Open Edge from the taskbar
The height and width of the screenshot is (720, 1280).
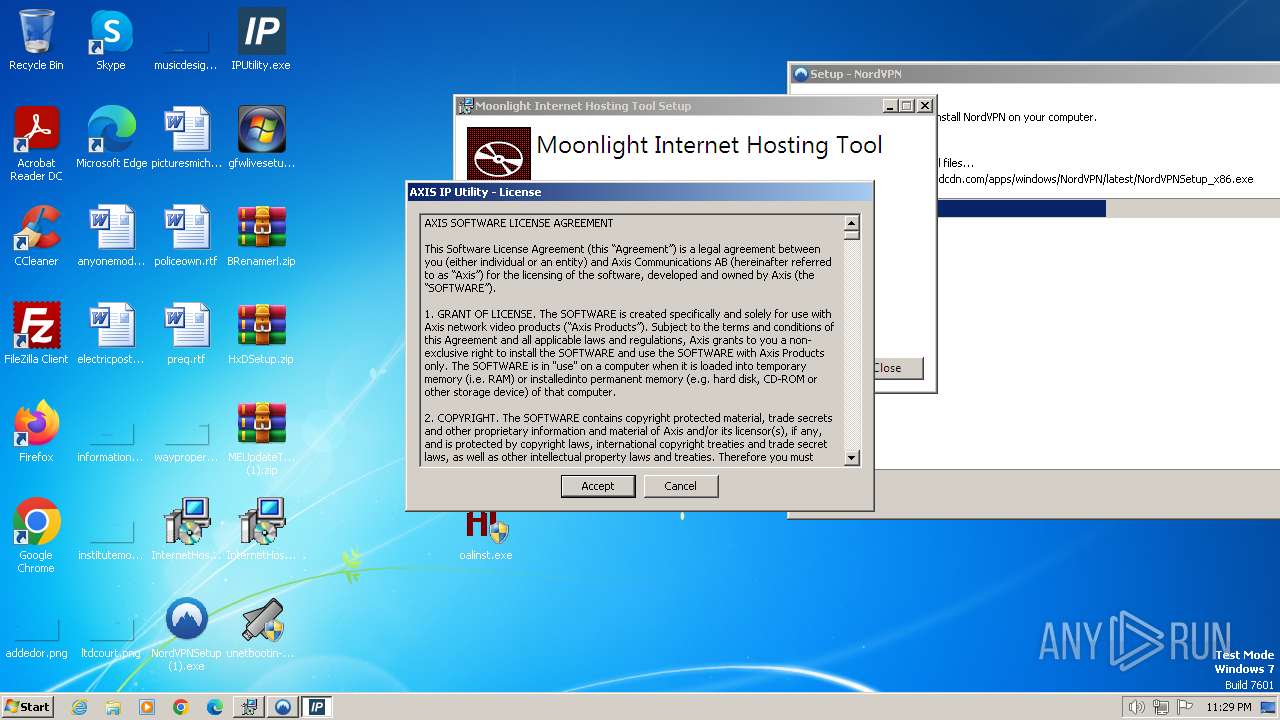(215, 707)
